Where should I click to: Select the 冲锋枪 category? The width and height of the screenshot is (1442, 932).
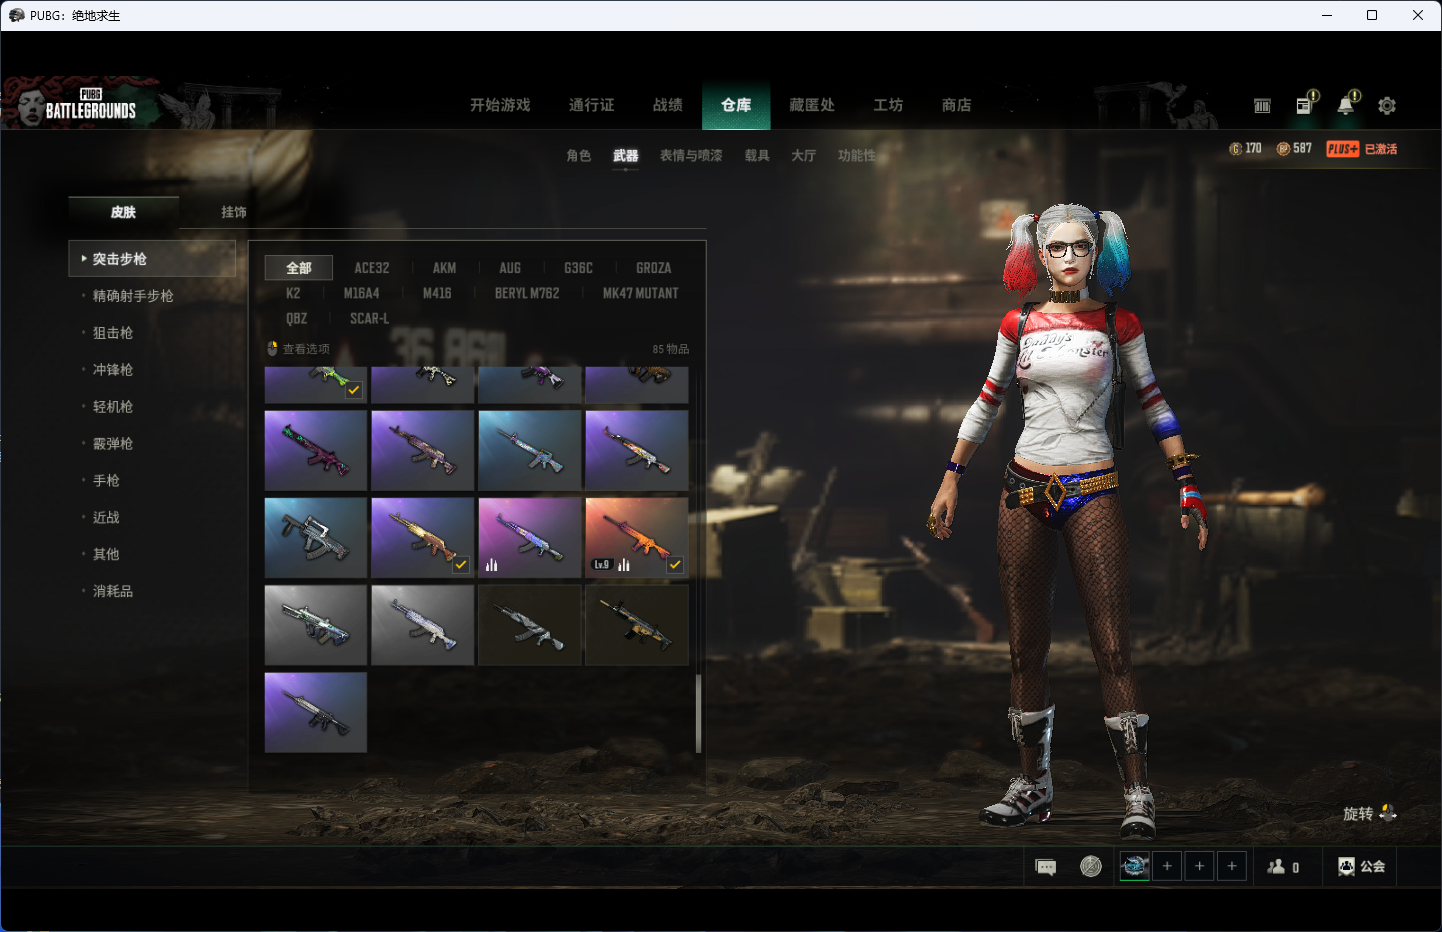click(x=113, y=370)
